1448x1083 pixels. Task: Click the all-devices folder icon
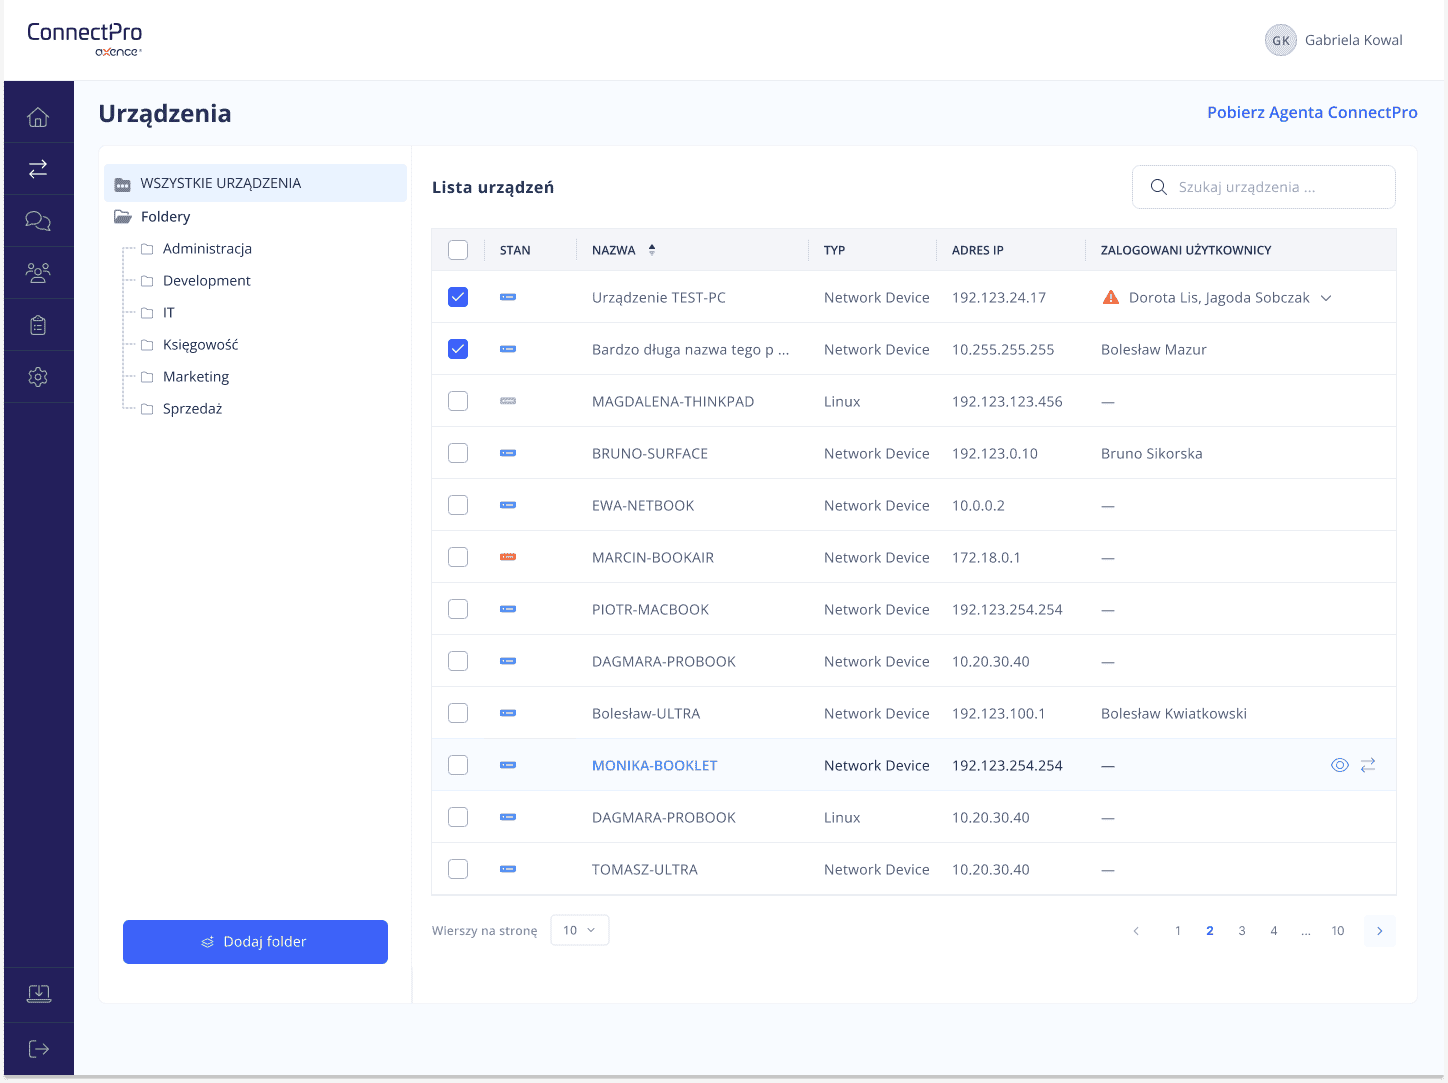[123, 184]
